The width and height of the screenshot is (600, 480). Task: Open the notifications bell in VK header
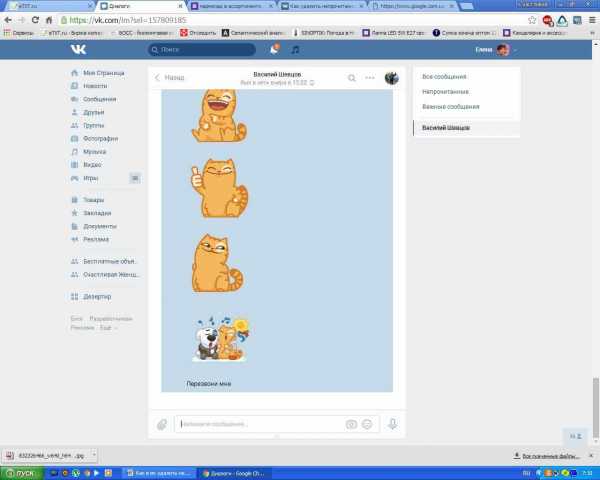pyautogui.click(x=274, y=49)
